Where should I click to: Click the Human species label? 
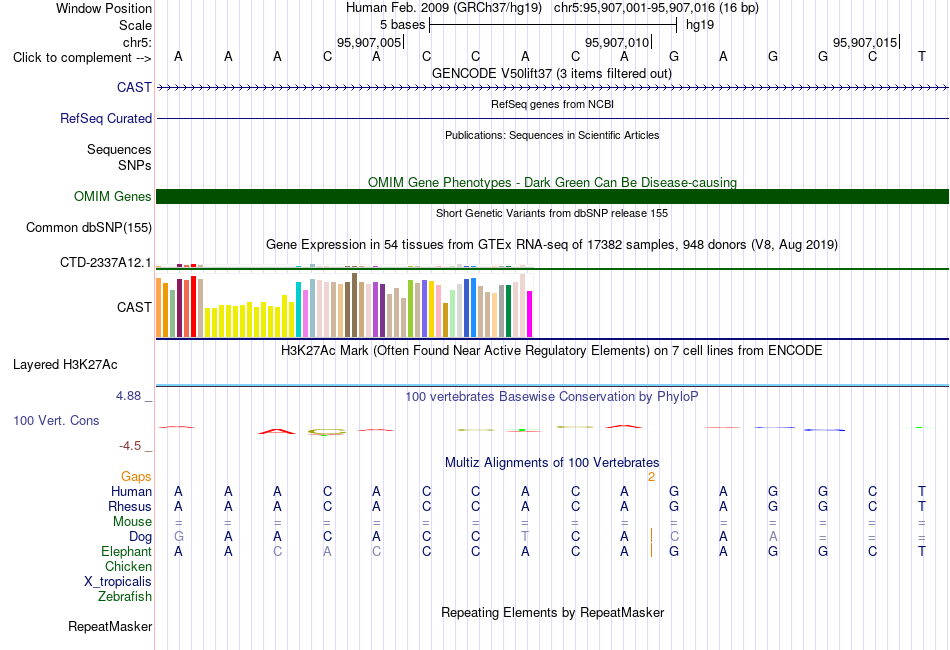(x=131, y=491)
